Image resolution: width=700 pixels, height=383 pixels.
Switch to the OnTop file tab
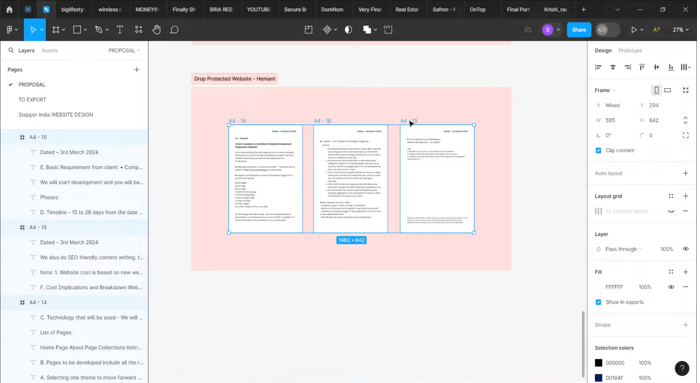[x=478, y=9]
